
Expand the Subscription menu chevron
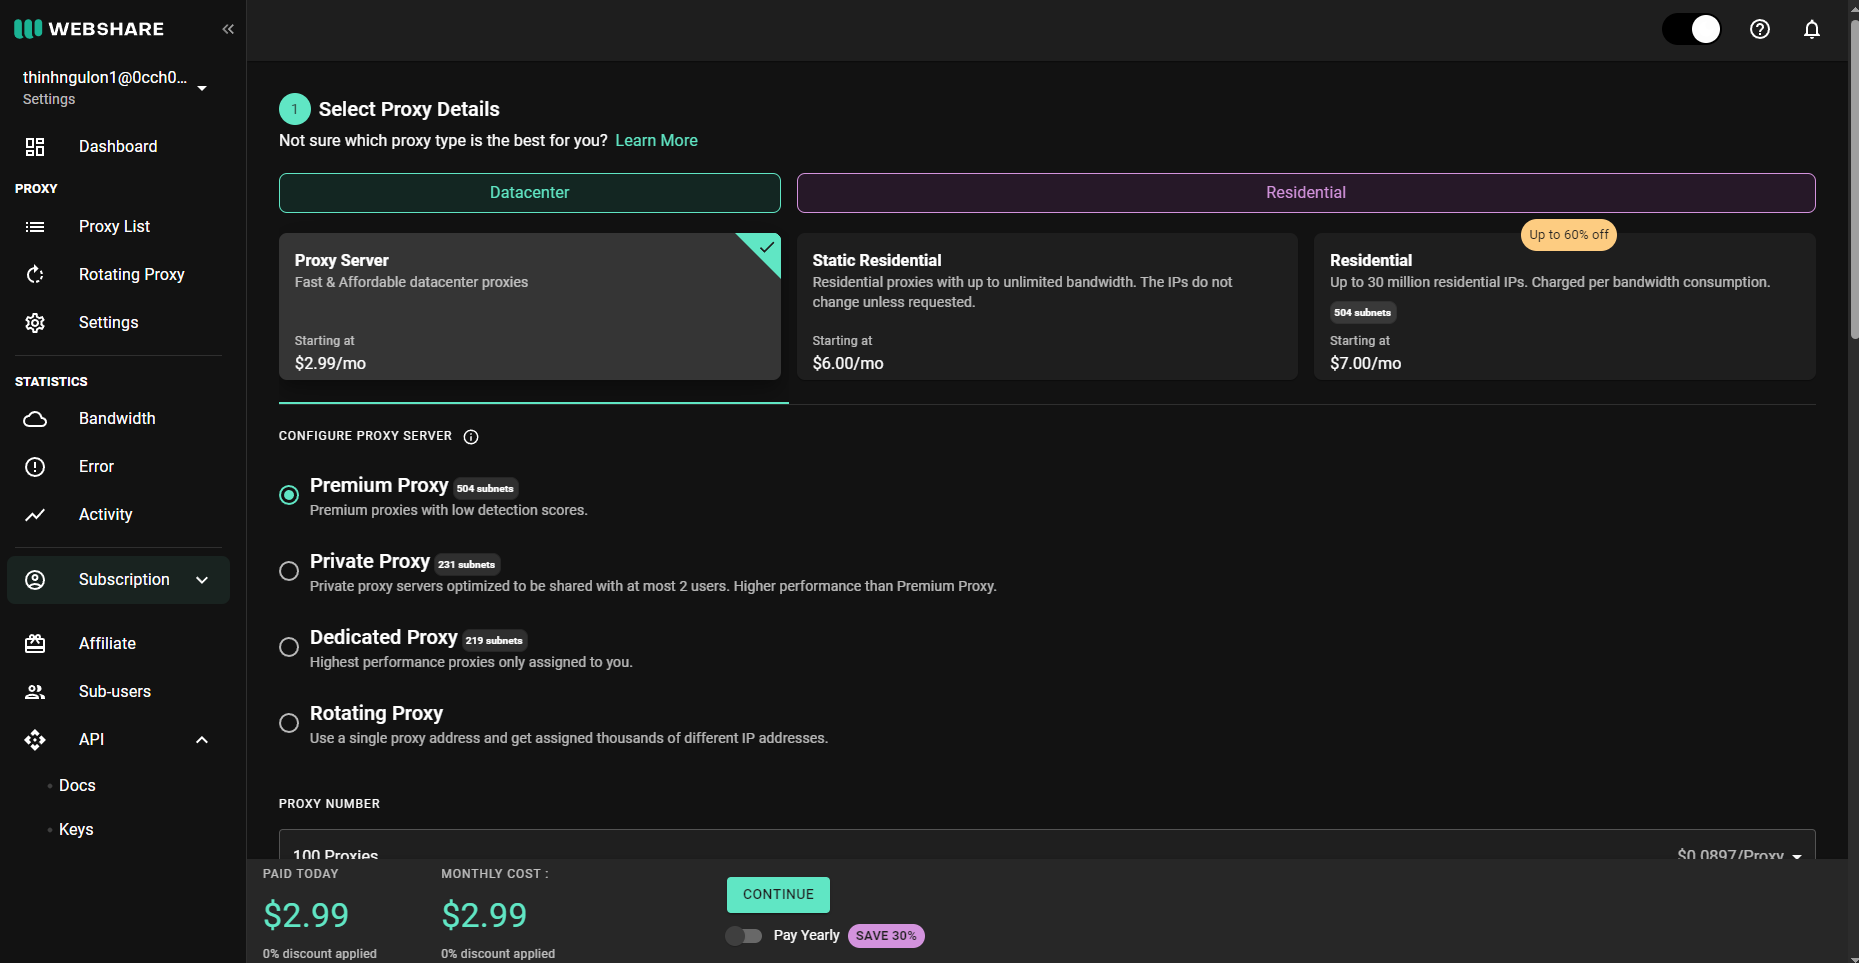point(202,580)
